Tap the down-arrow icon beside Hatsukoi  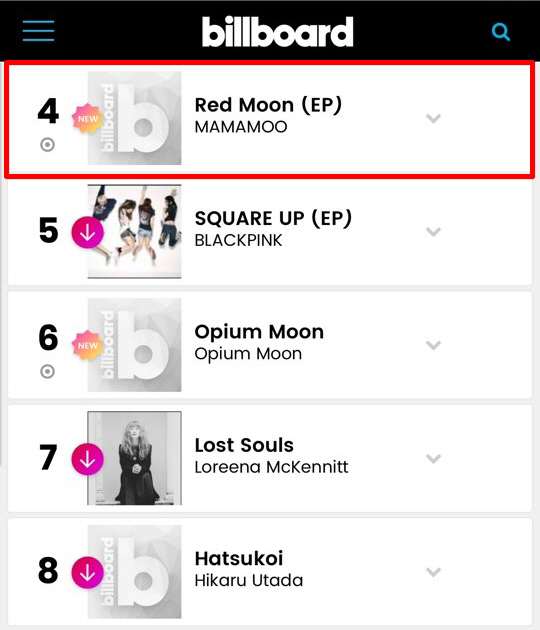click(x=88, y=573)
